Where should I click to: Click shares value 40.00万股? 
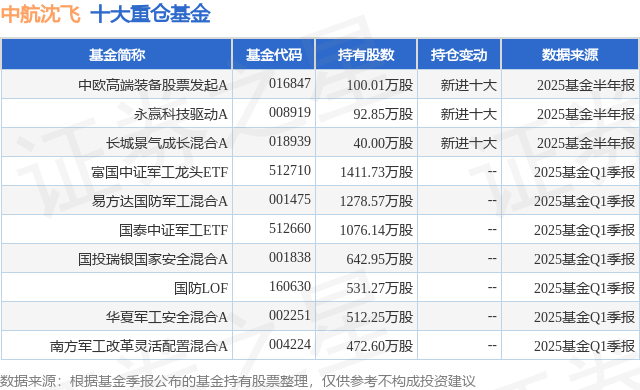(x=383, y=143)
